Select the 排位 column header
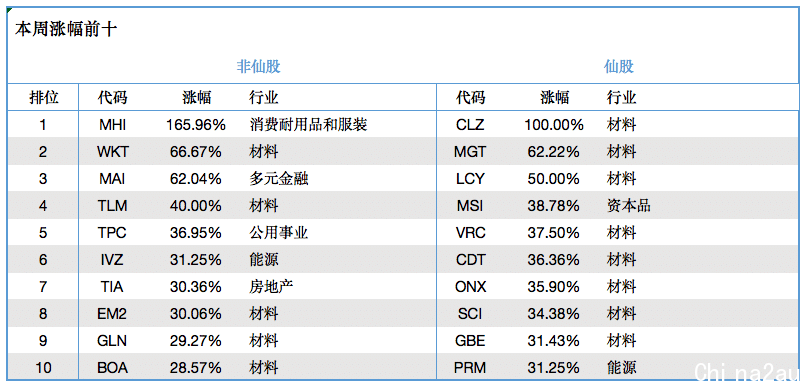Viewport: 805px width, 385px height. point(44,97)
